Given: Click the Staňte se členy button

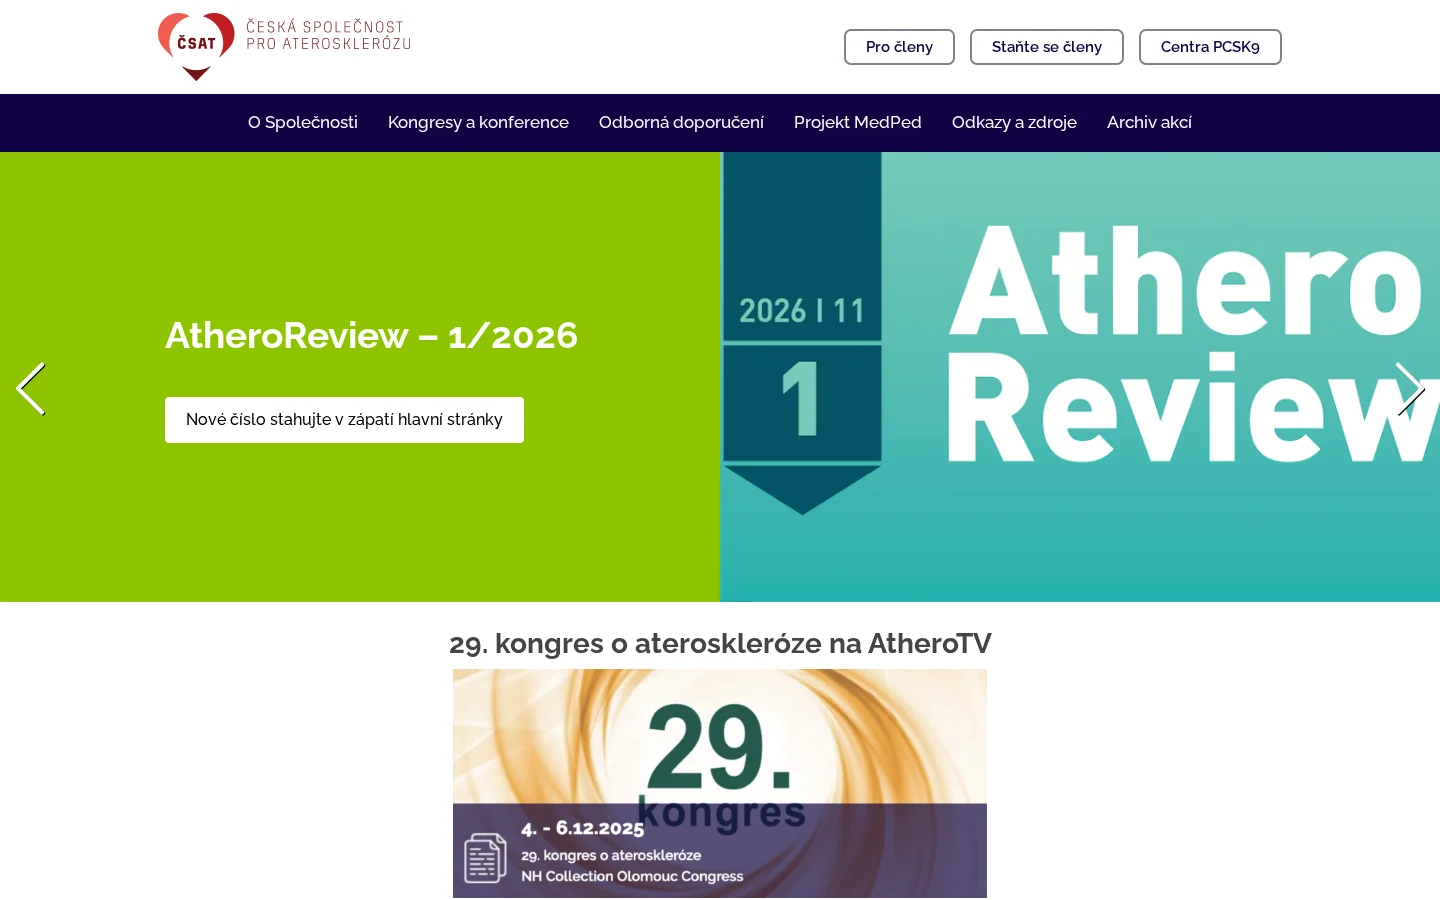Looking at the screenshot, I should point(1047,47).
